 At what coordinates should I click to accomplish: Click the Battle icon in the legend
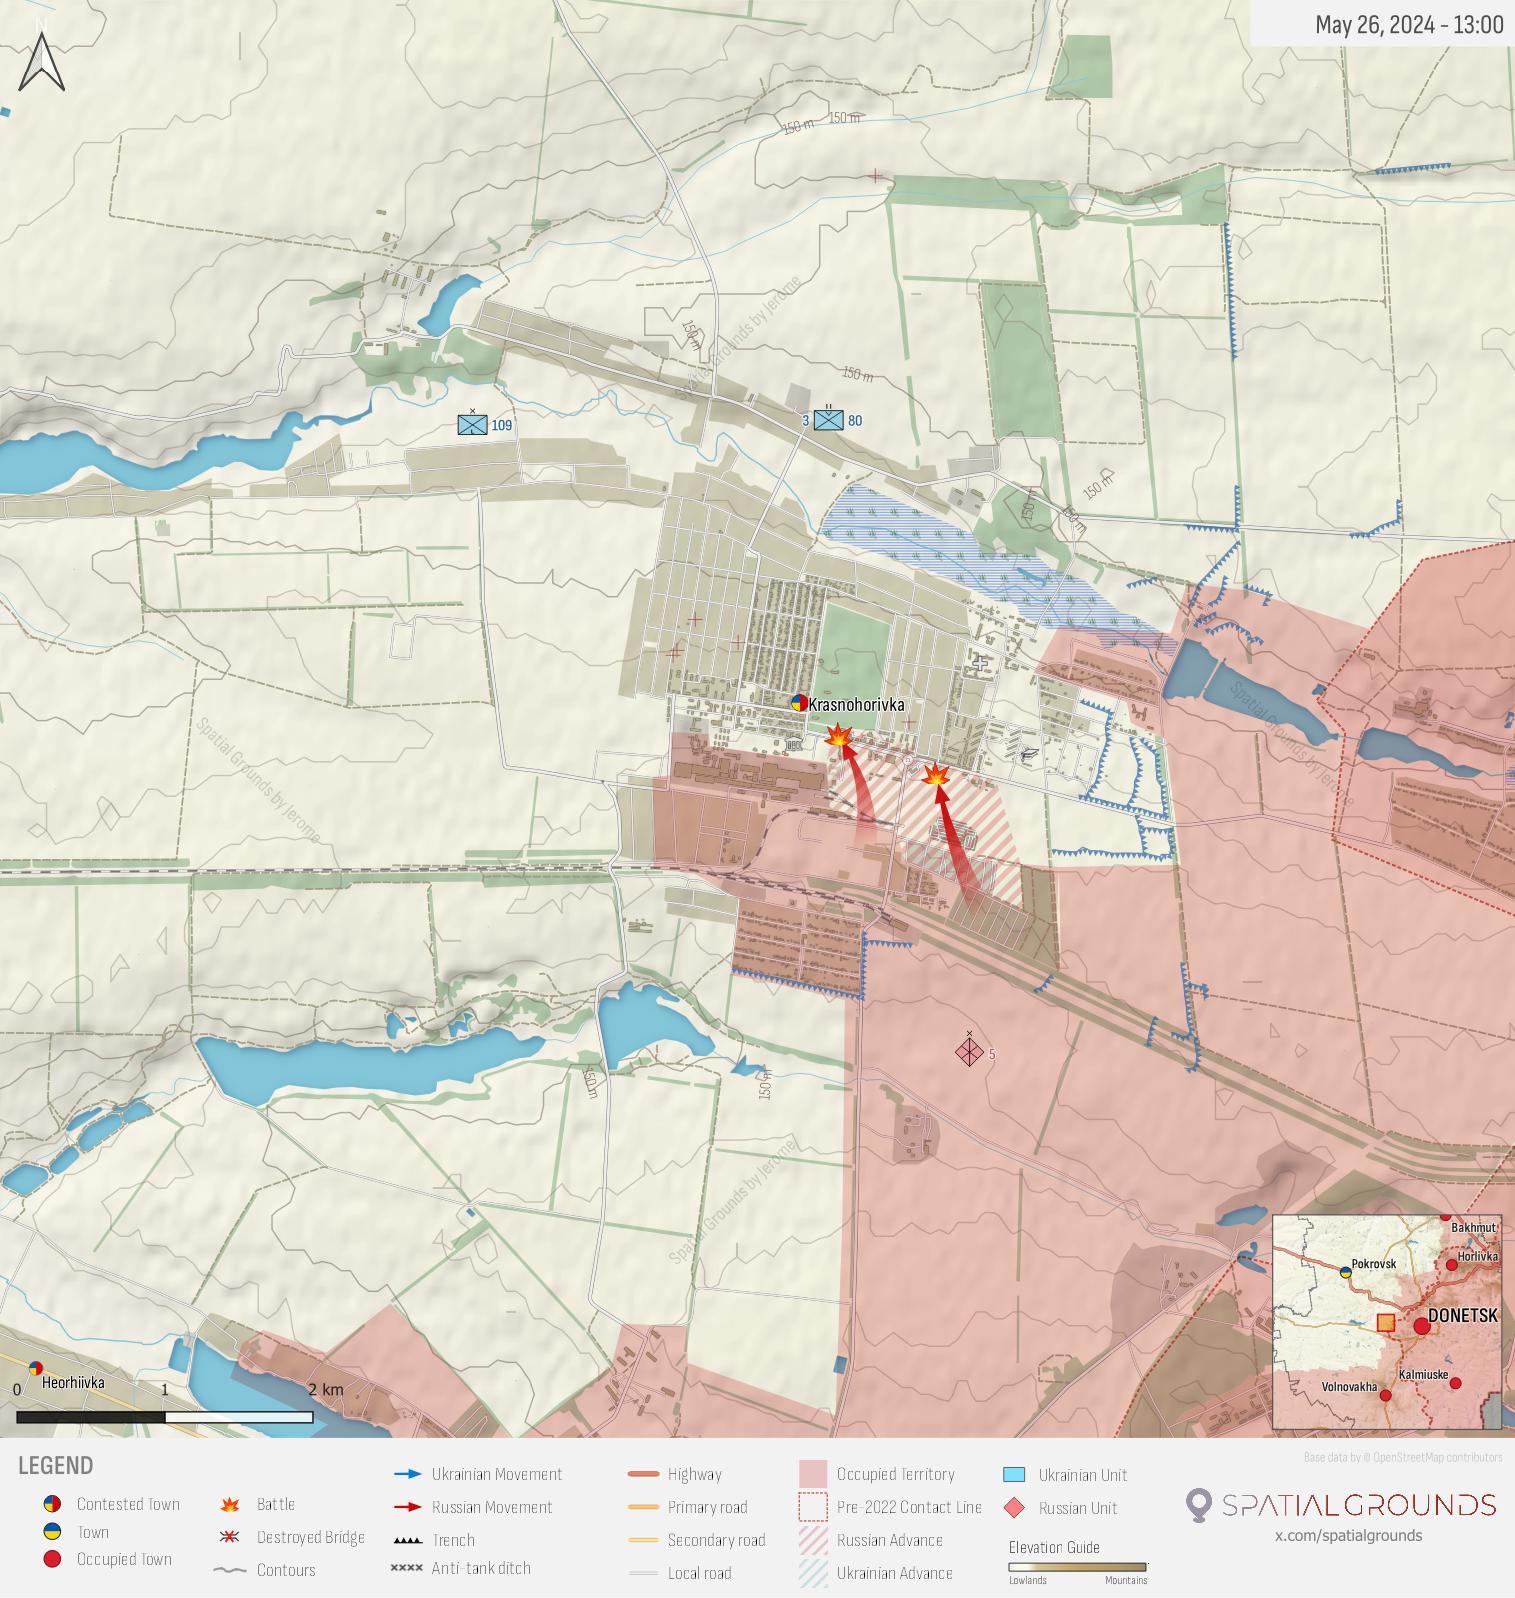coord(231,1504)
